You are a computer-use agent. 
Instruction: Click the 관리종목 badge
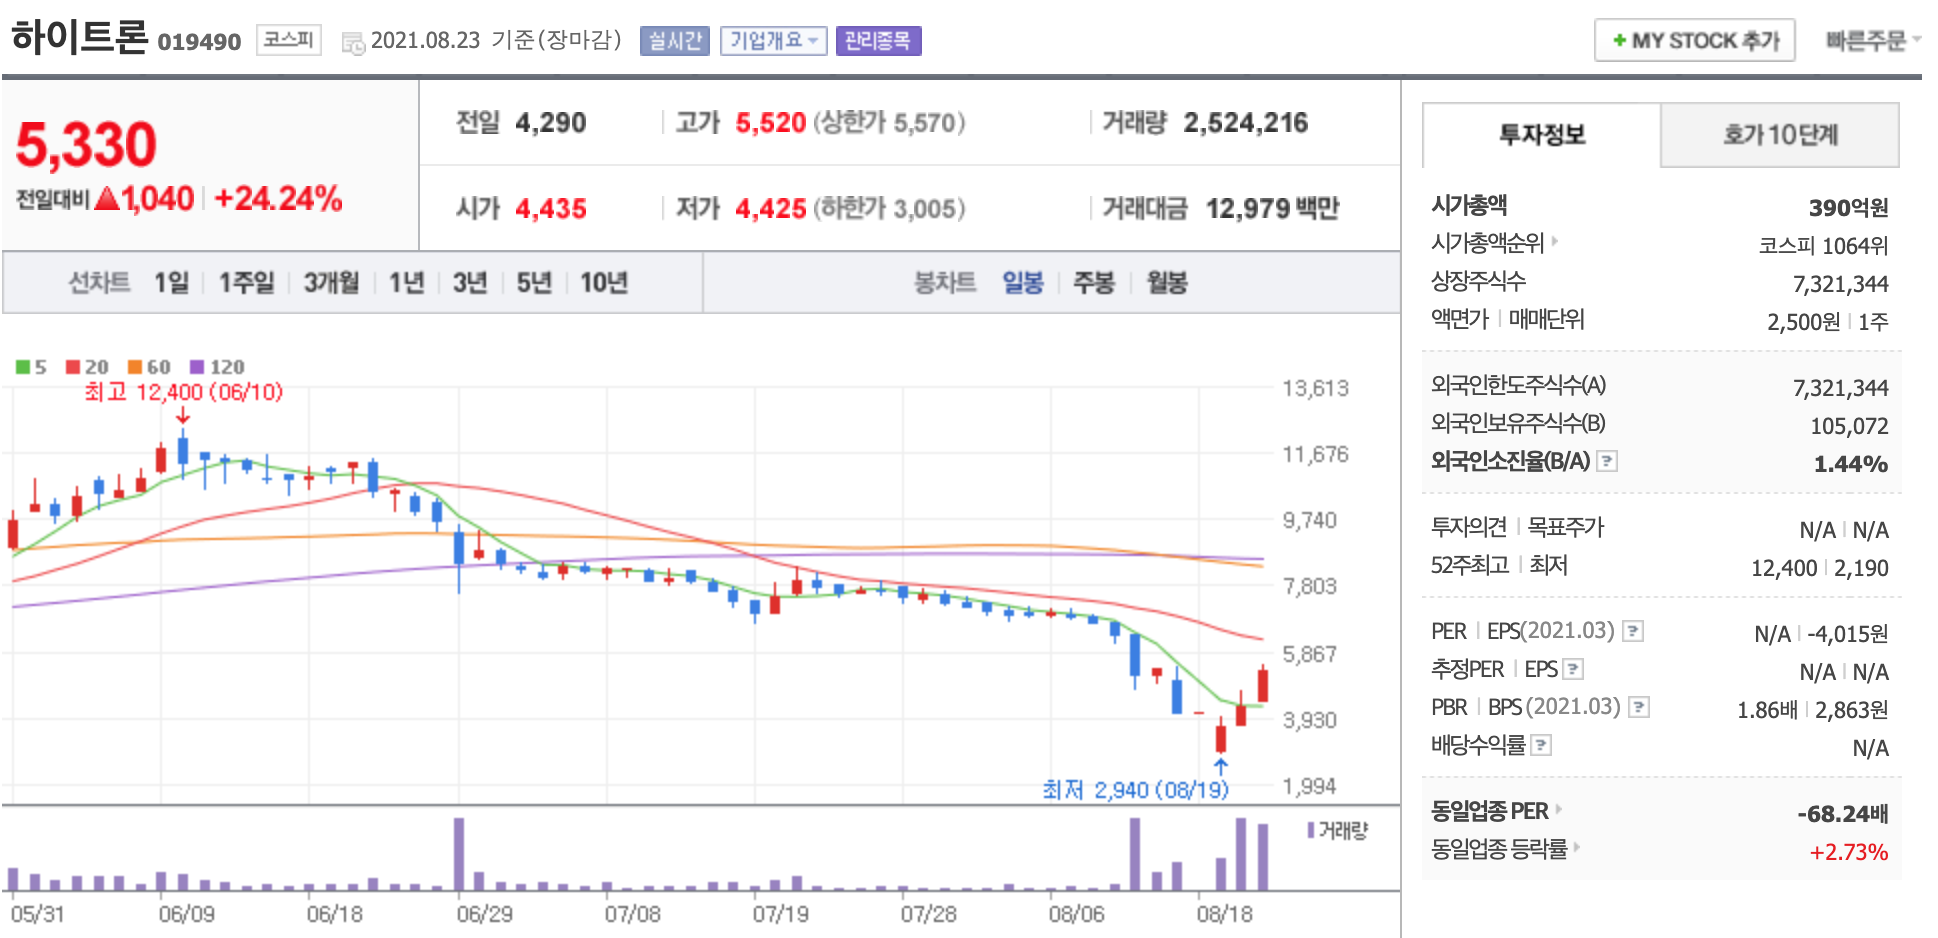pyautogui.click(x=878, y=41)
